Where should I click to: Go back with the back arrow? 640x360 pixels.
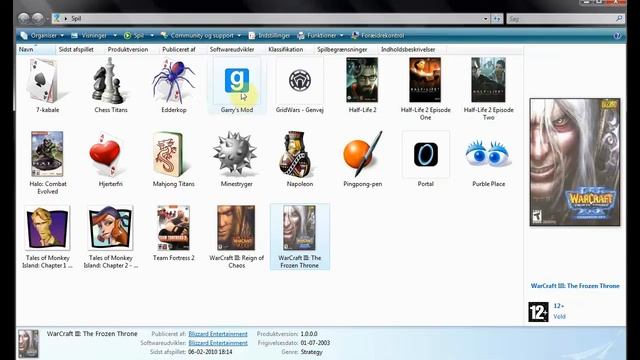(x=24, y=18)
